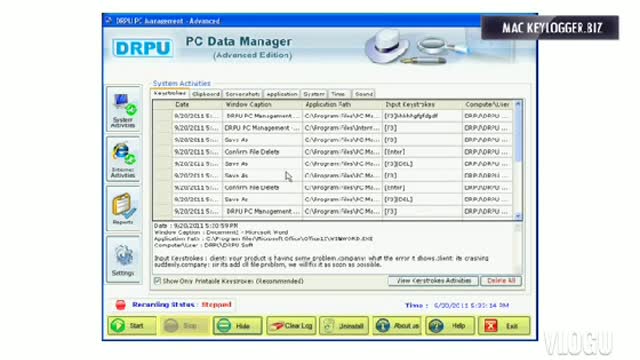Click the Clear Log button
This screenshot has width=640, height=360.
pyautogui.click(x=291, y=326)
